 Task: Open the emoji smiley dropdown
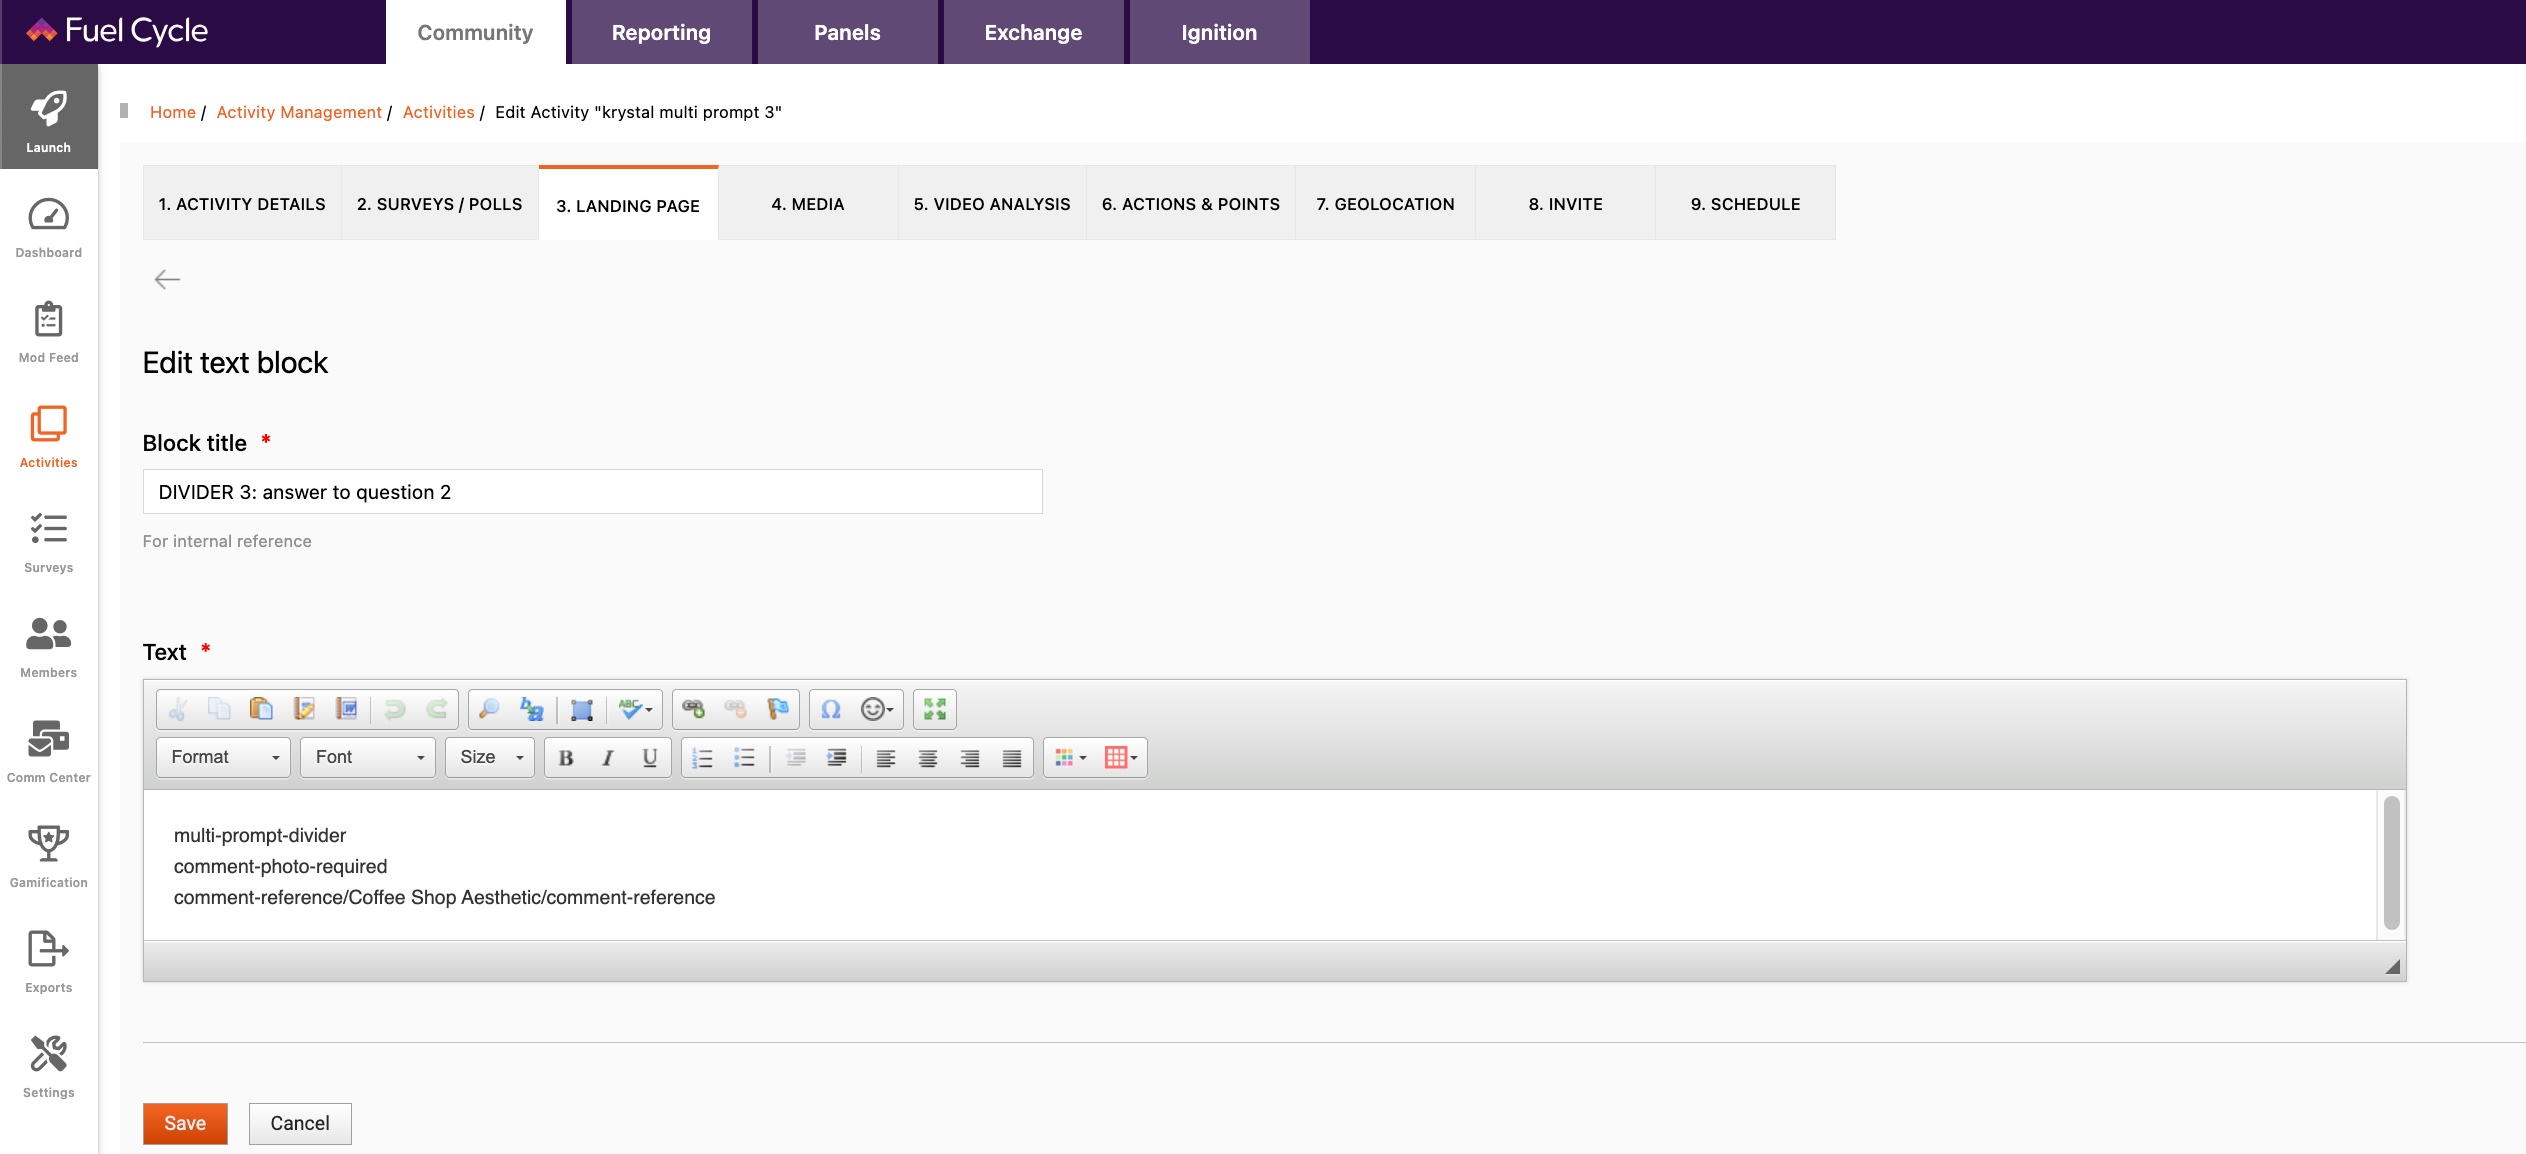point(877,709)
